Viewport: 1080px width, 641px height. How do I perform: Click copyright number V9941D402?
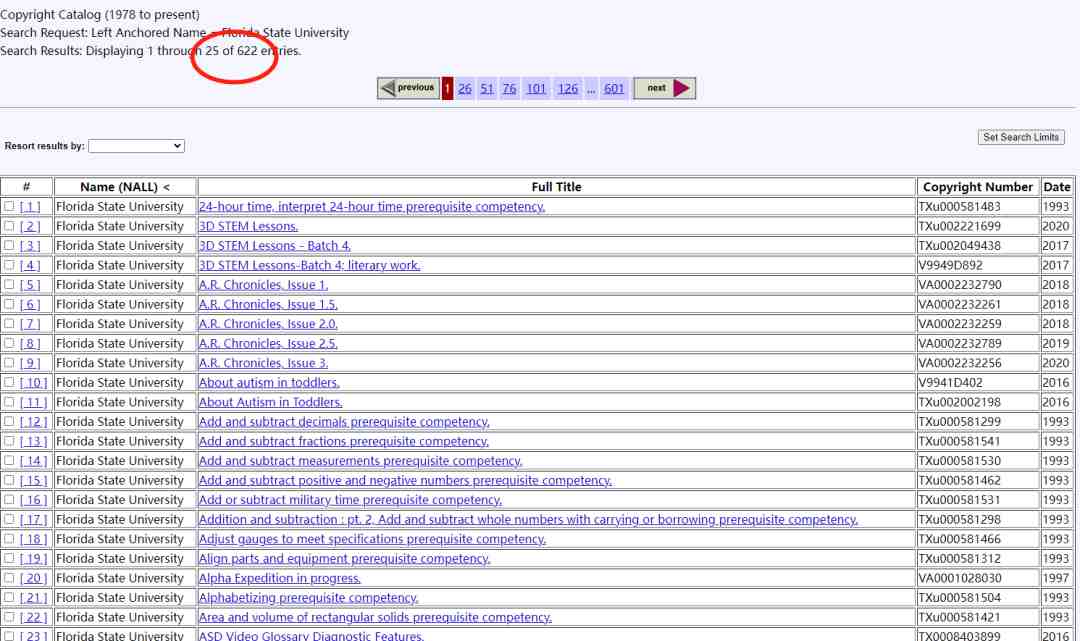pos(951,382)
